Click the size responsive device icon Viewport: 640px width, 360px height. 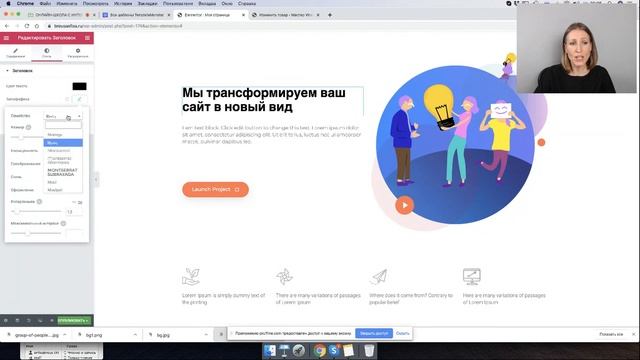coord(29,127)
